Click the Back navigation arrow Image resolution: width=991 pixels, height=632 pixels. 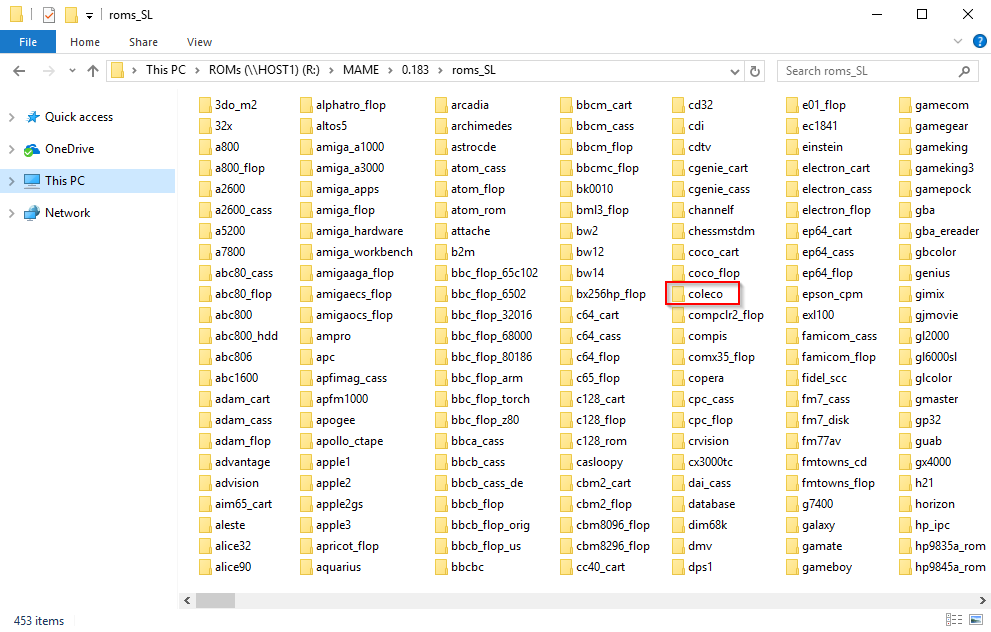[19, 71]
